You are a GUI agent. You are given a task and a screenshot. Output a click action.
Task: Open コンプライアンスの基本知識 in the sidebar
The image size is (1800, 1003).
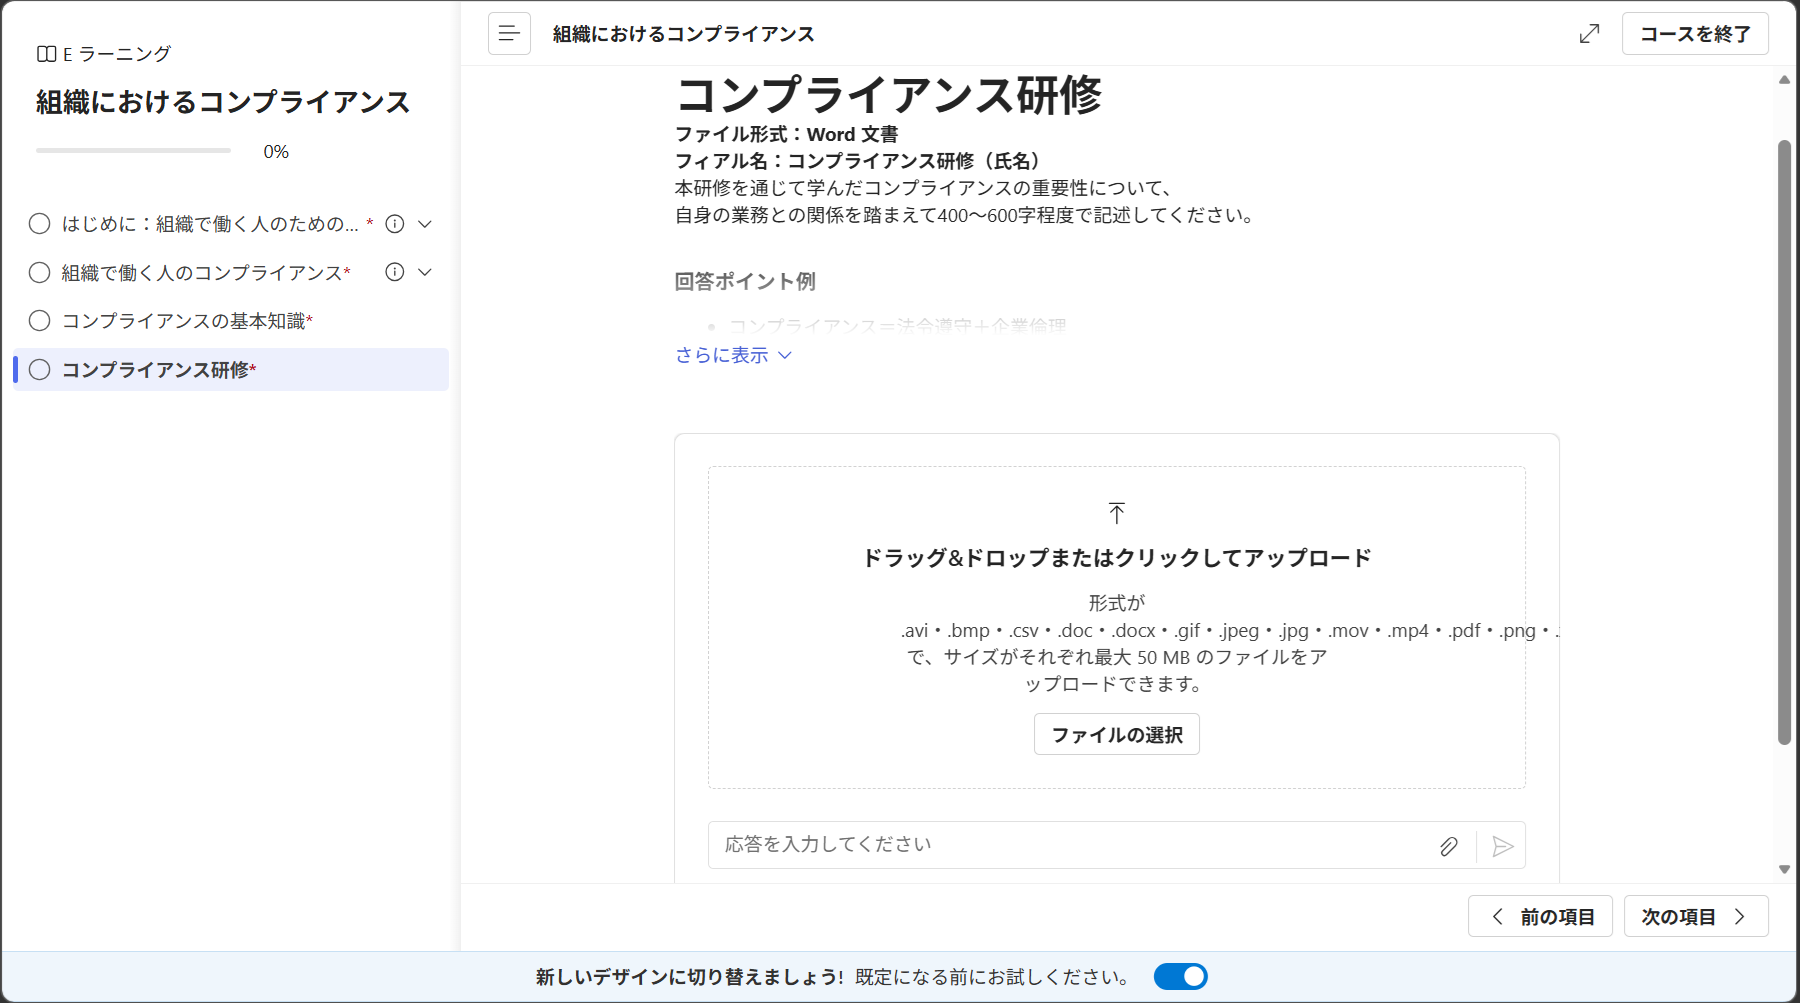pos(187,321)
